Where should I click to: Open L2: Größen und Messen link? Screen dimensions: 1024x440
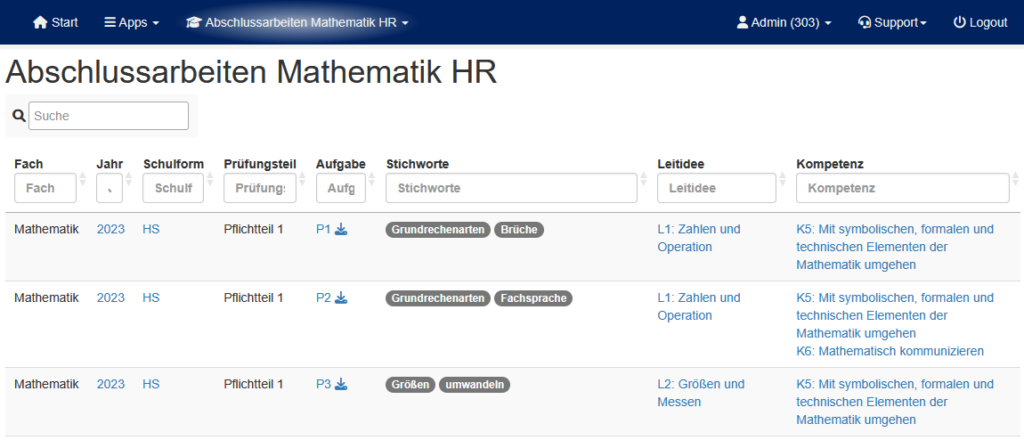point(701,393)
